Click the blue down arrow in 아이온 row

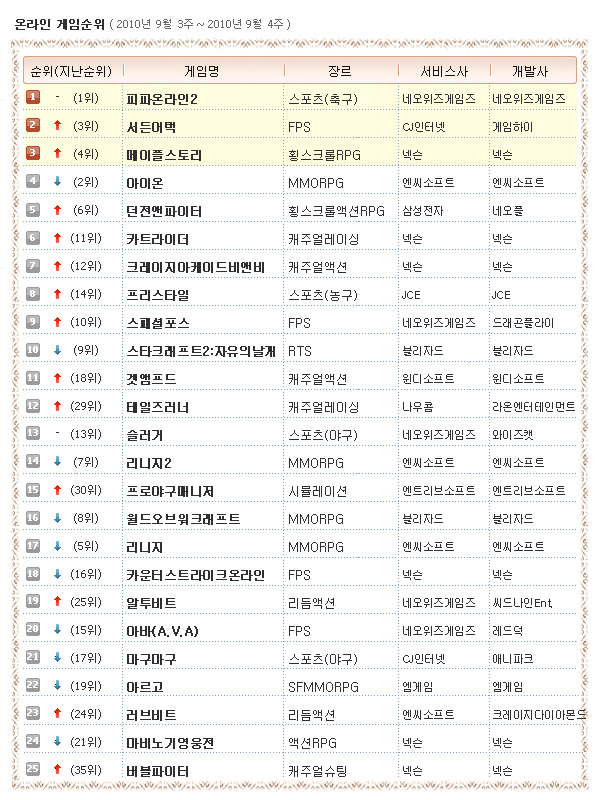click(x=58, y=182)
